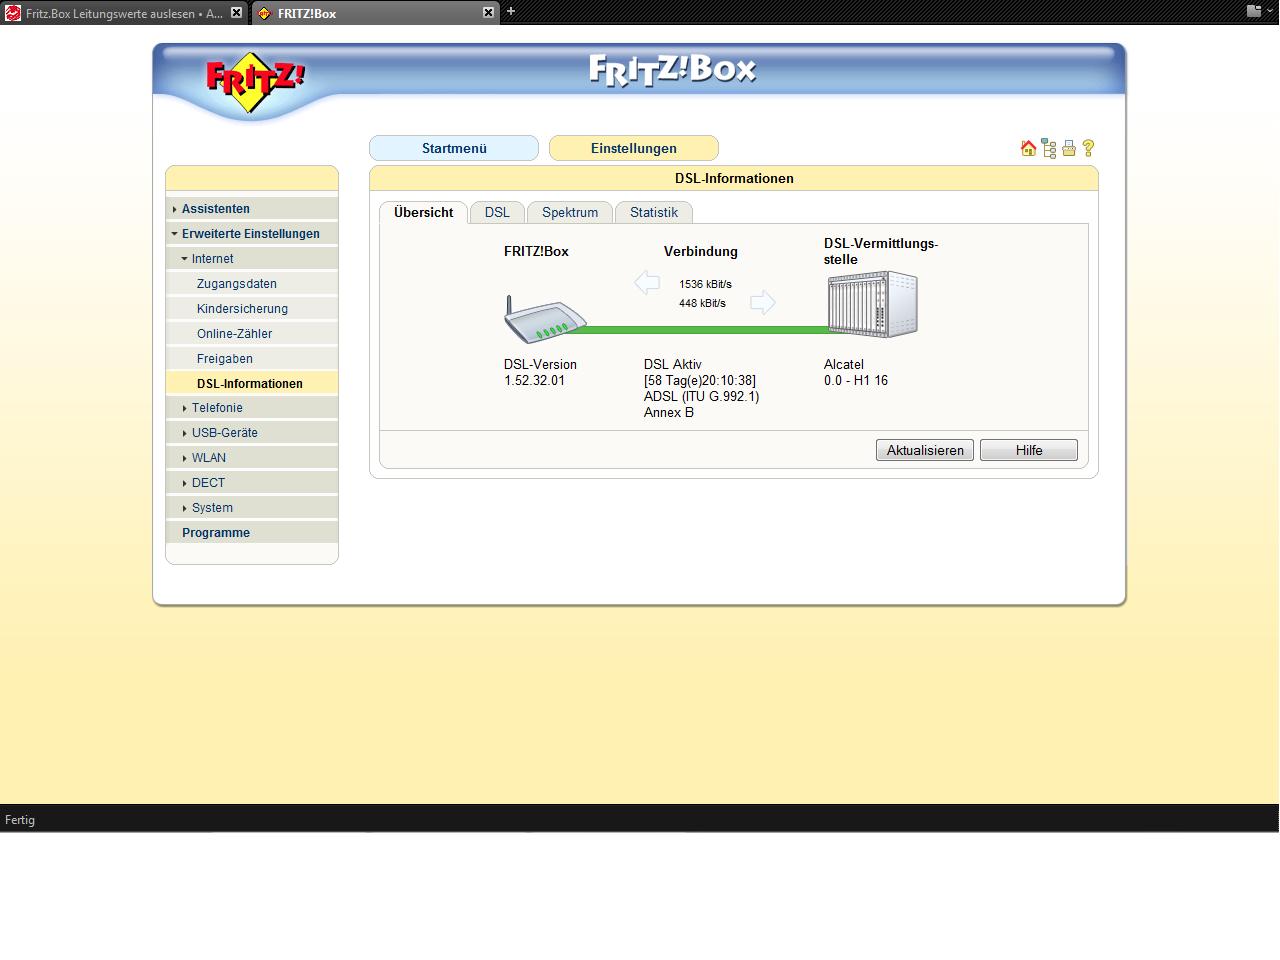This screenshot has width=1280, height=960.
Task: Expand the Assistenten menu section
Action: [x=216, y=209]
